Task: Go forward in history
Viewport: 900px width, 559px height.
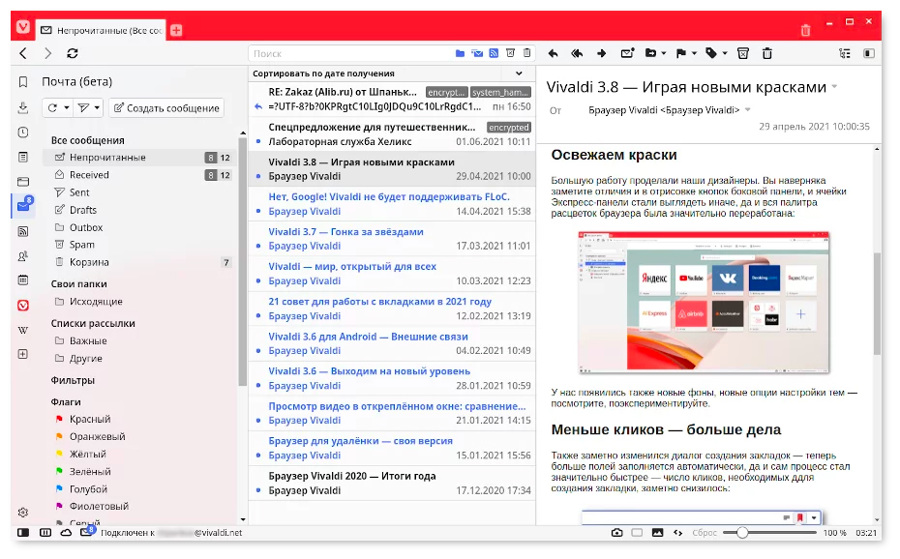Action: (x=48, y=53)
